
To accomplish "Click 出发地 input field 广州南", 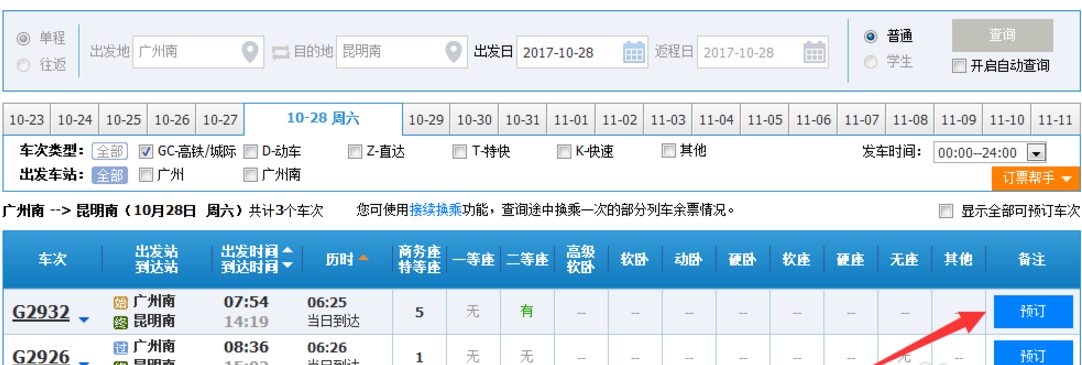I will pyautogui.click(x=198, y=52).
